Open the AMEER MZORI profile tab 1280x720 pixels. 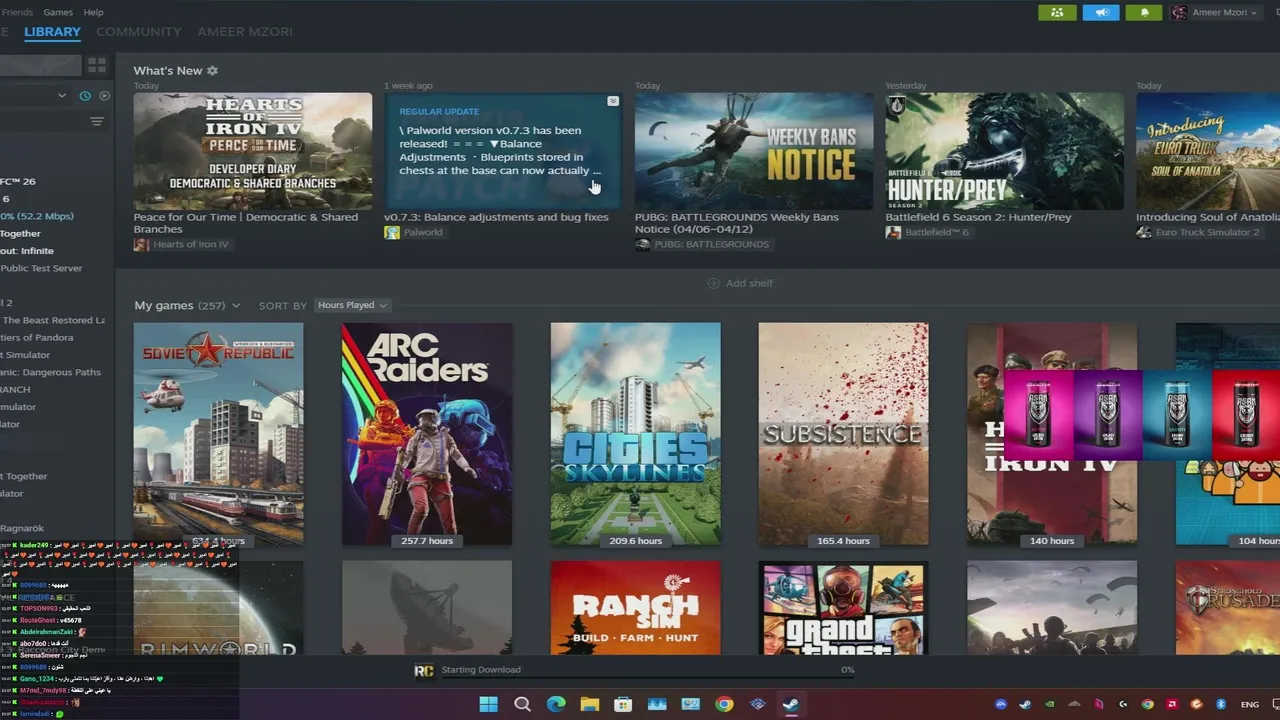pyautogui.click(x=245, y=32)
